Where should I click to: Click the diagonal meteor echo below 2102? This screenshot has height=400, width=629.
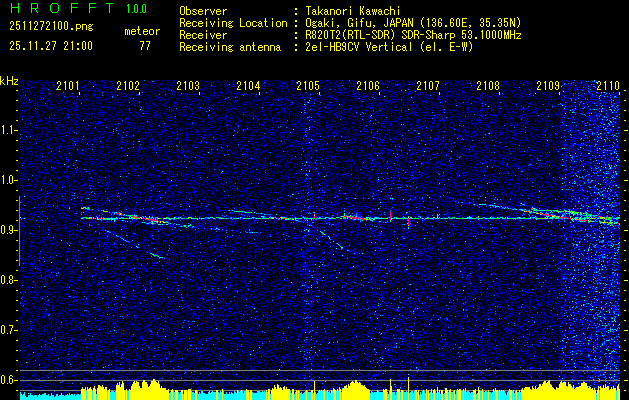click(134, 244)
